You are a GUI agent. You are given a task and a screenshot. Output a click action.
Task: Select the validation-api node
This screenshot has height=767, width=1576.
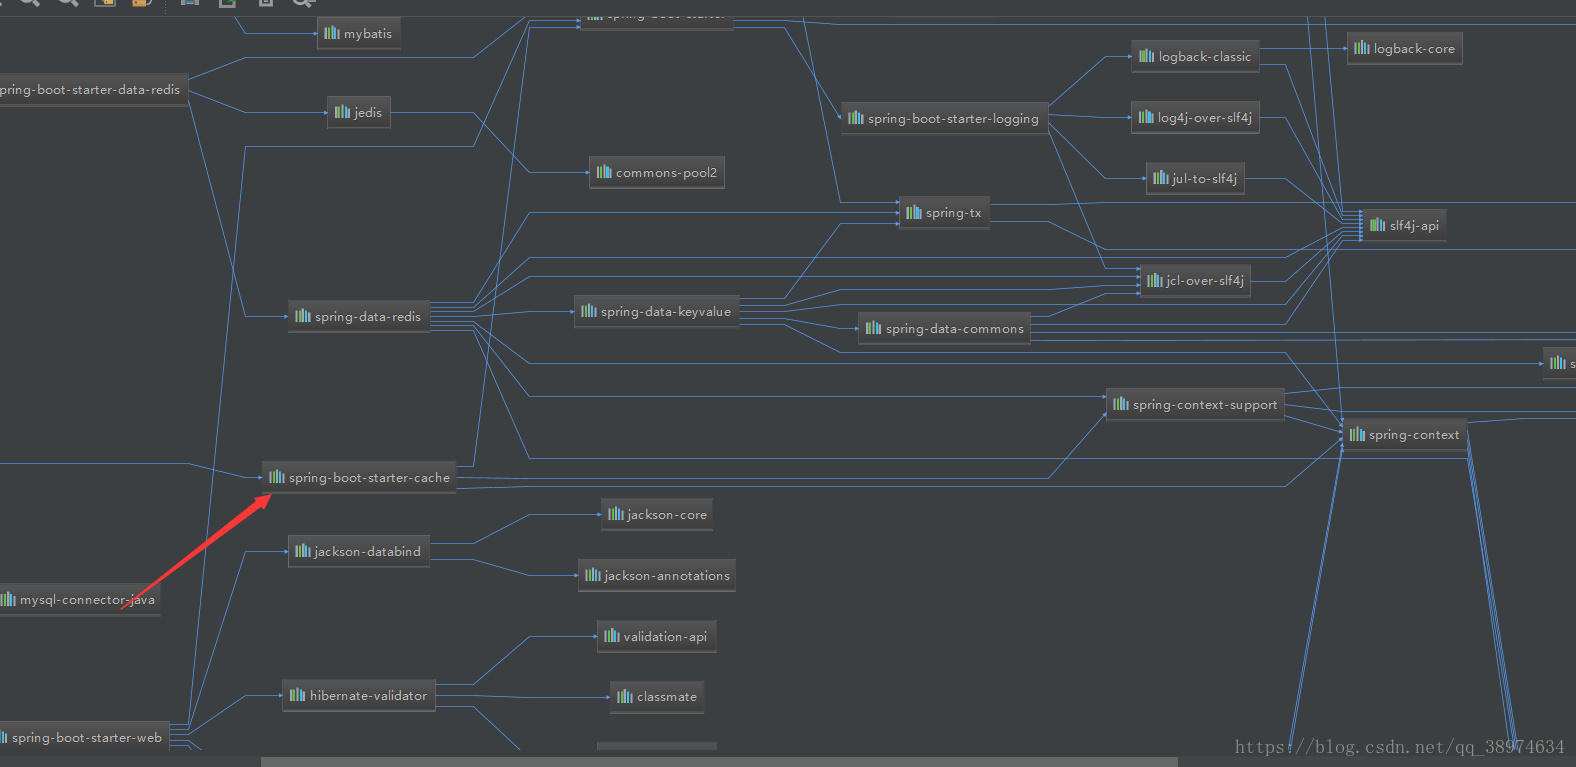coord(656,636)
